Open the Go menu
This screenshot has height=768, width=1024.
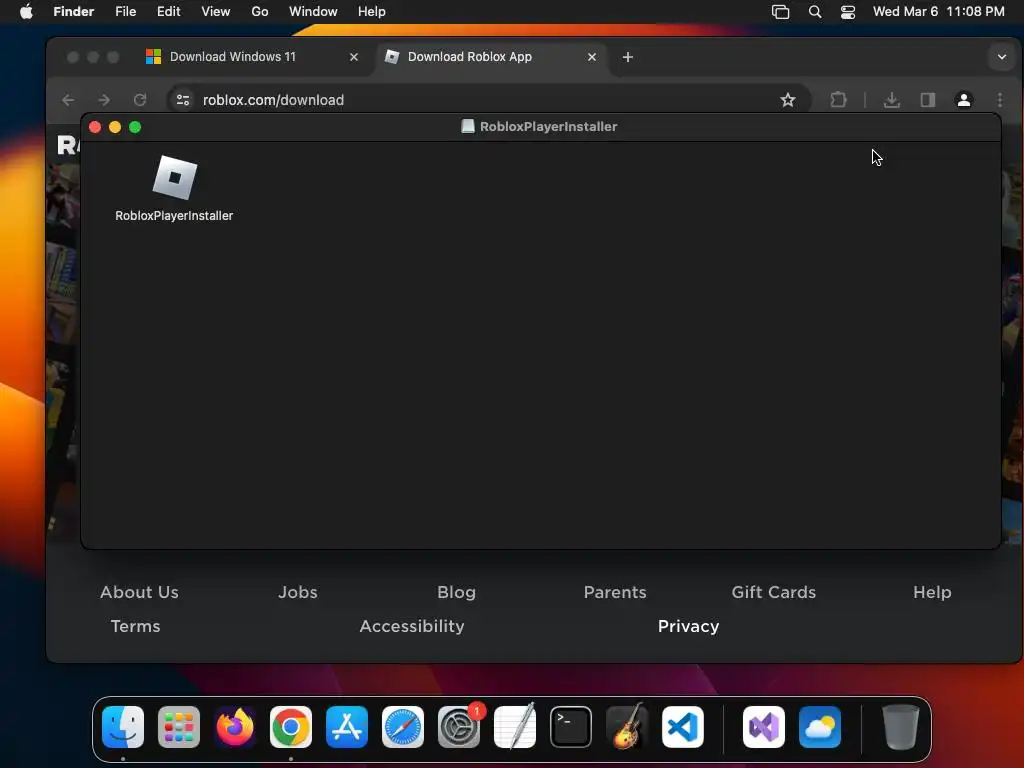click(x=260, y=11)
